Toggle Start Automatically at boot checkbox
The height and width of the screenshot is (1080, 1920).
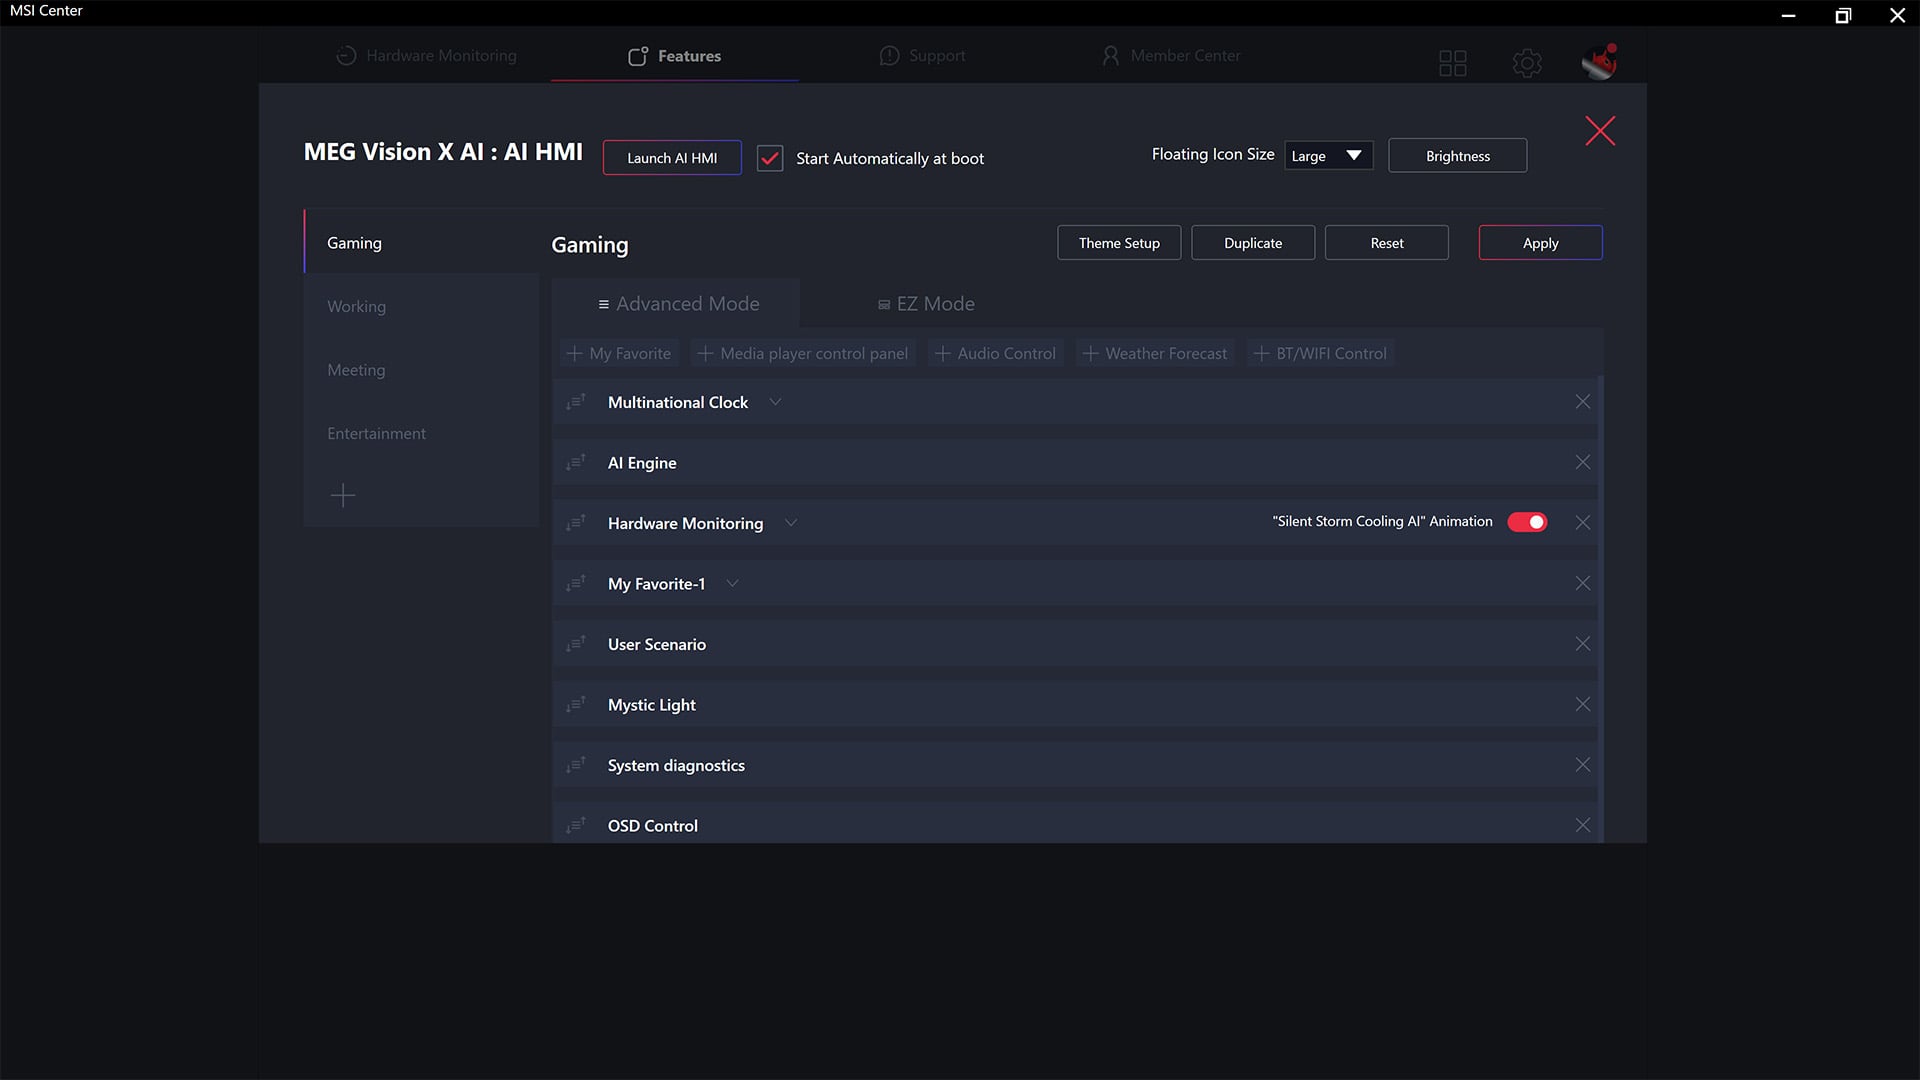(770, 158)
